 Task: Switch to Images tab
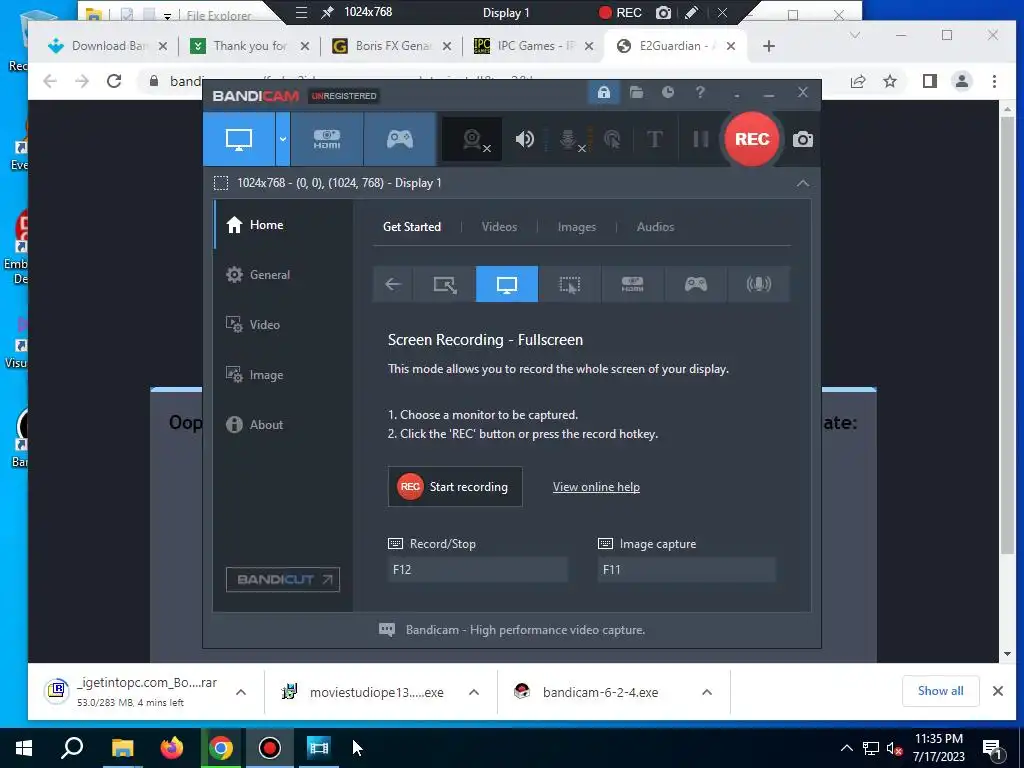coord(577,227)
